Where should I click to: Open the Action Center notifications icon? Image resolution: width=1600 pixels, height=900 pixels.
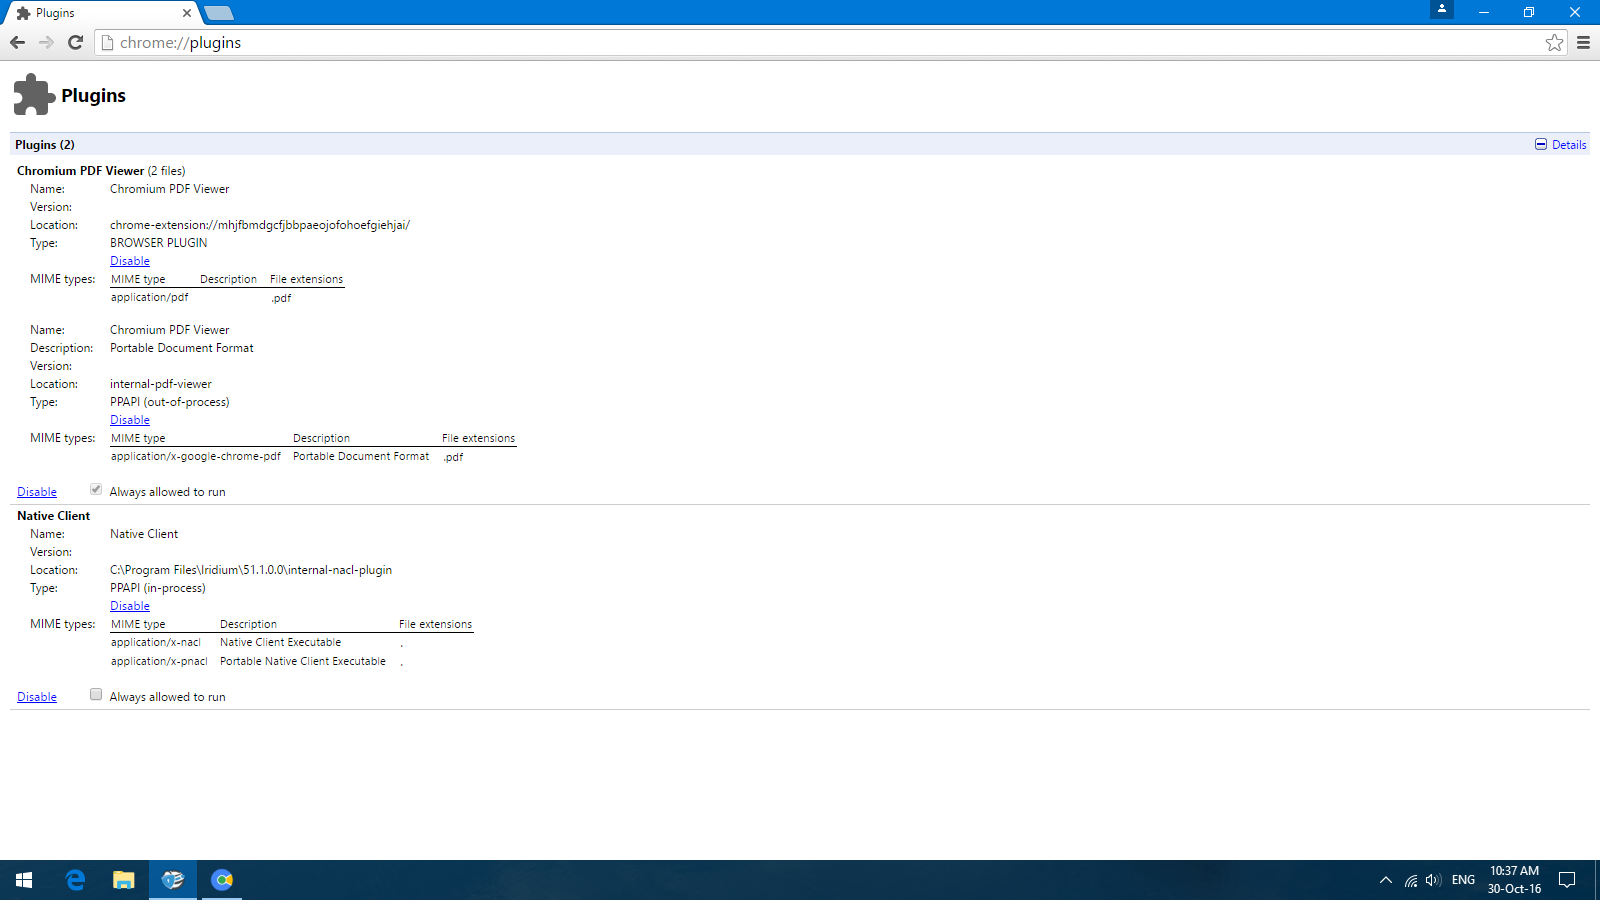(x=1567, y=880)
